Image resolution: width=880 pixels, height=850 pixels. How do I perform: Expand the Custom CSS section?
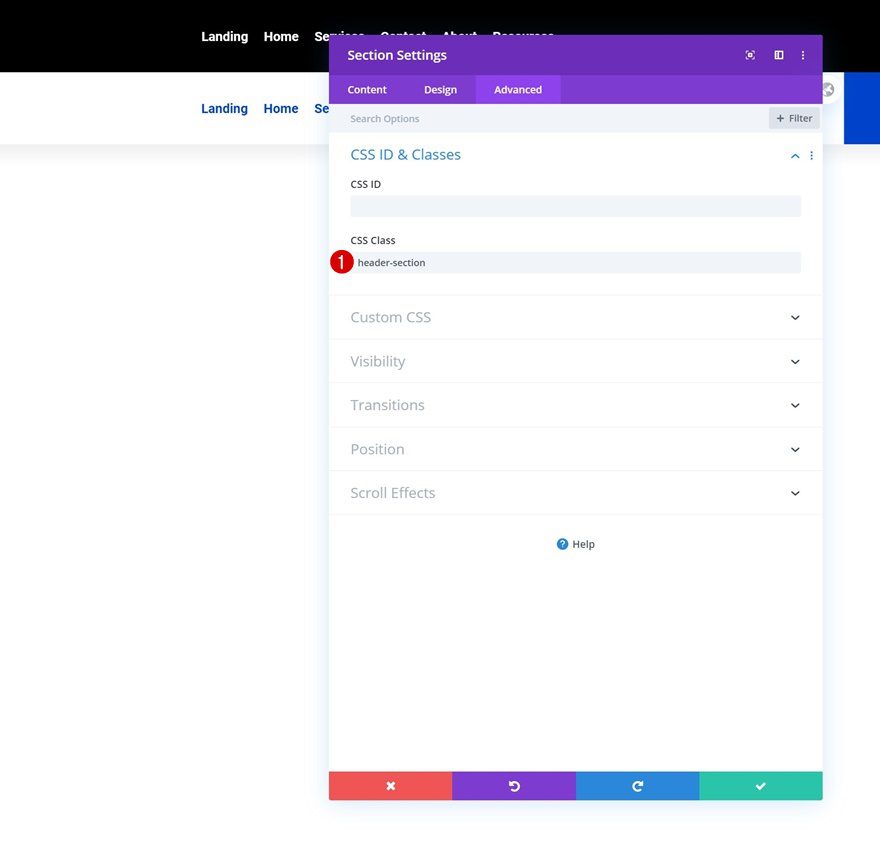pos(575,318)
